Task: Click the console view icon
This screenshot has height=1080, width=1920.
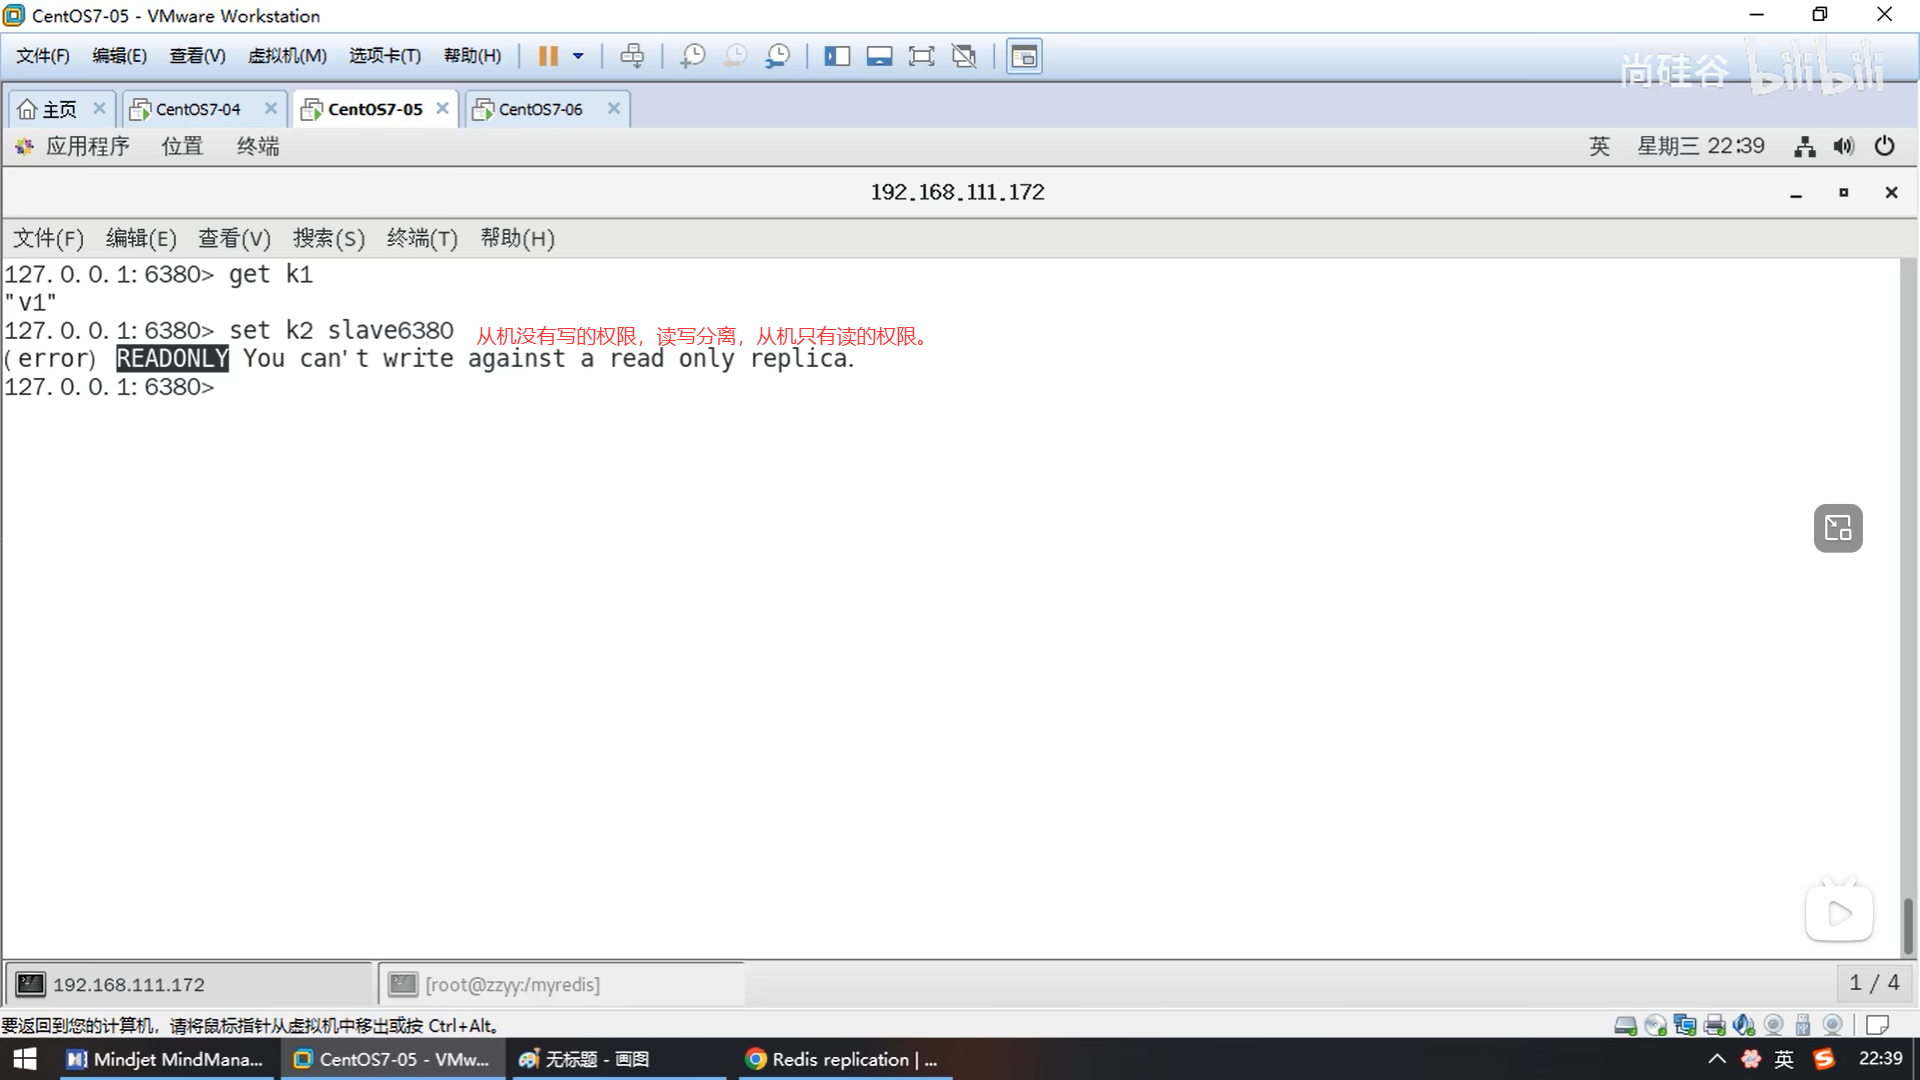Action: 1023,56
